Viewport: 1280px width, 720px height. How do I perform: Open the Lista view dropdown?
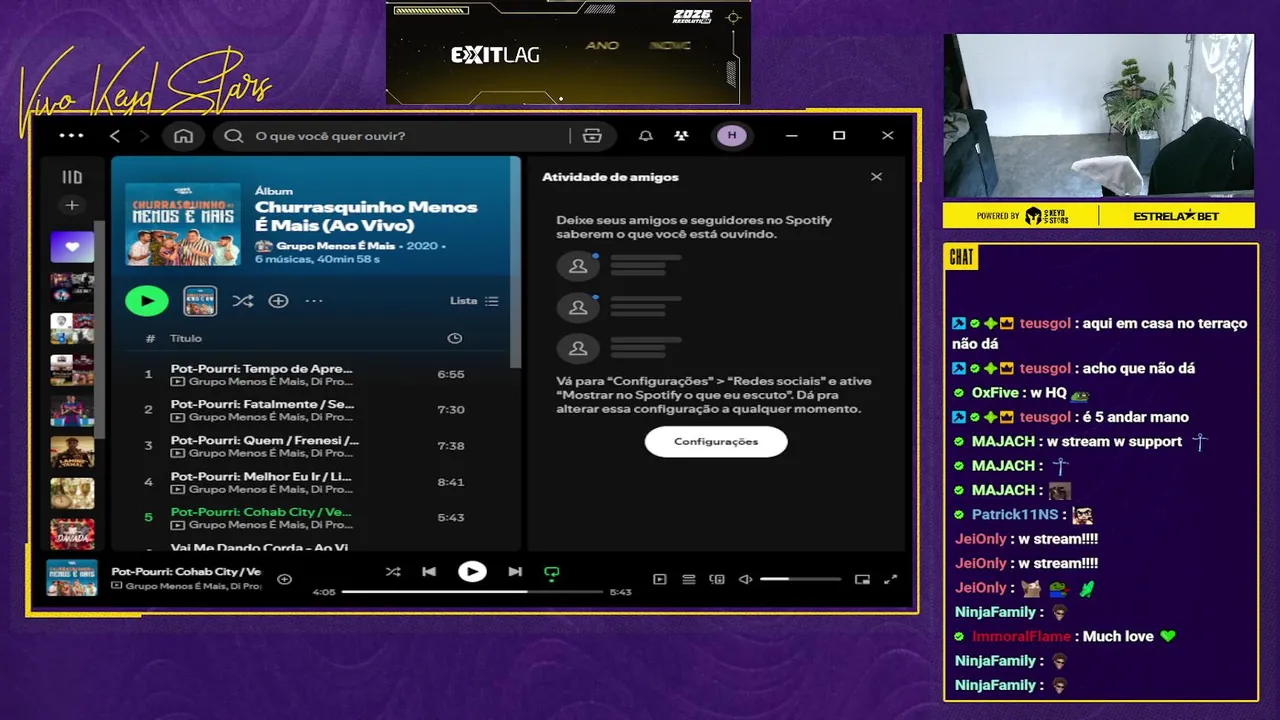point(474,300)
